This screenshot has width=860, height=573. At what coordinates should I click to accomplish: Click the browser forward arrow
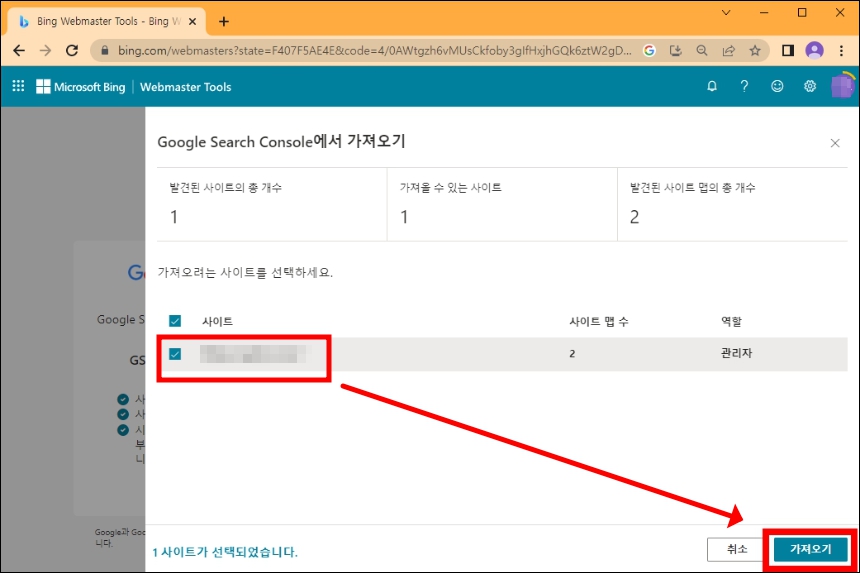[46, 51]
